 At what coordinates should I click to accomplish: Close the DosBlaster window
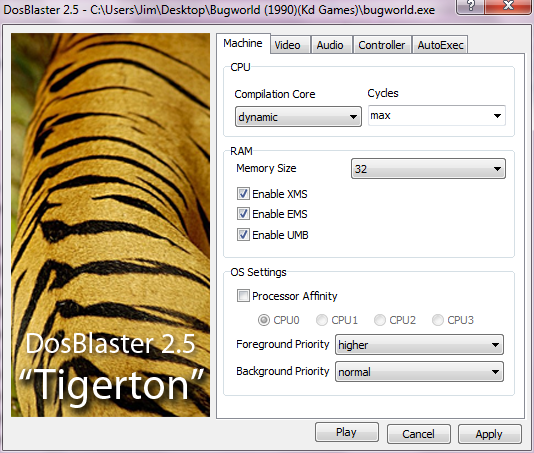(x=507, y=6)
